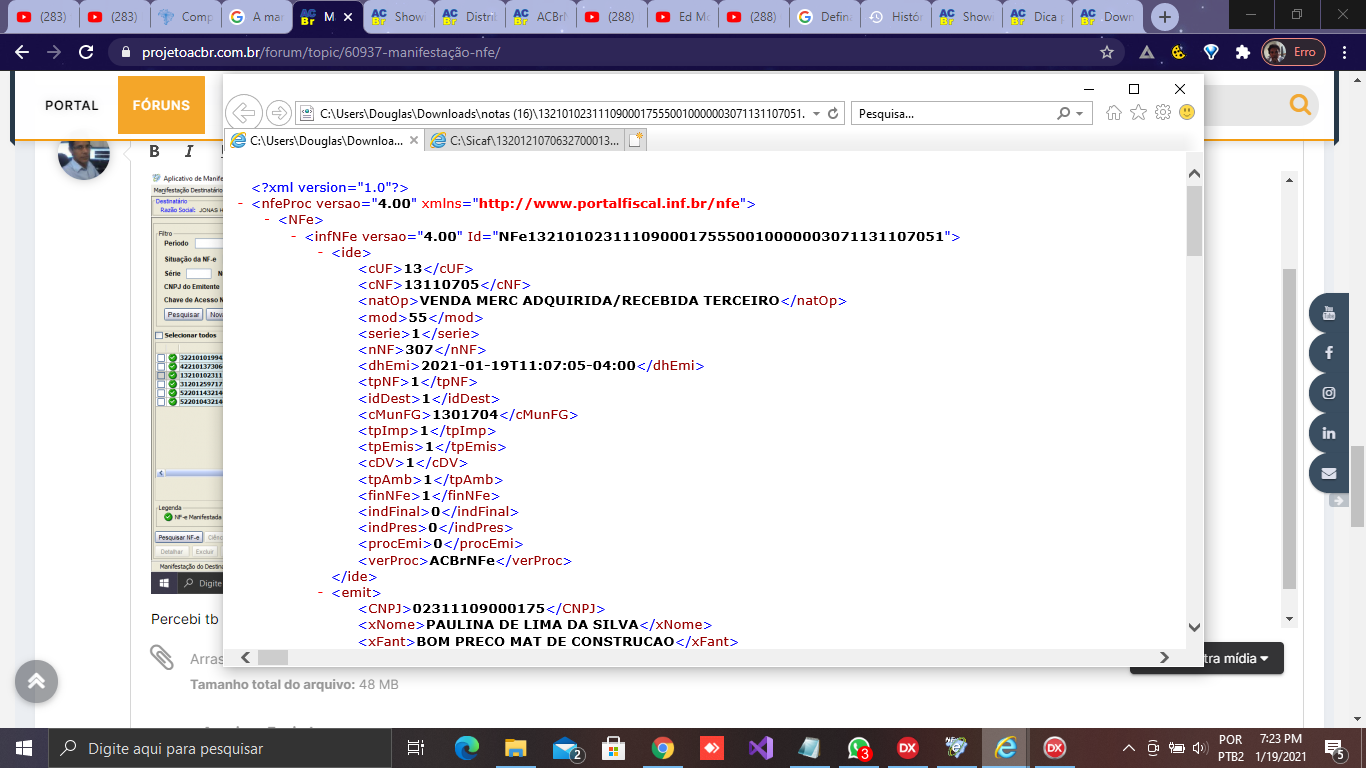
Task: Open the PORTAL navigation item
Action: tap(72, 105)
